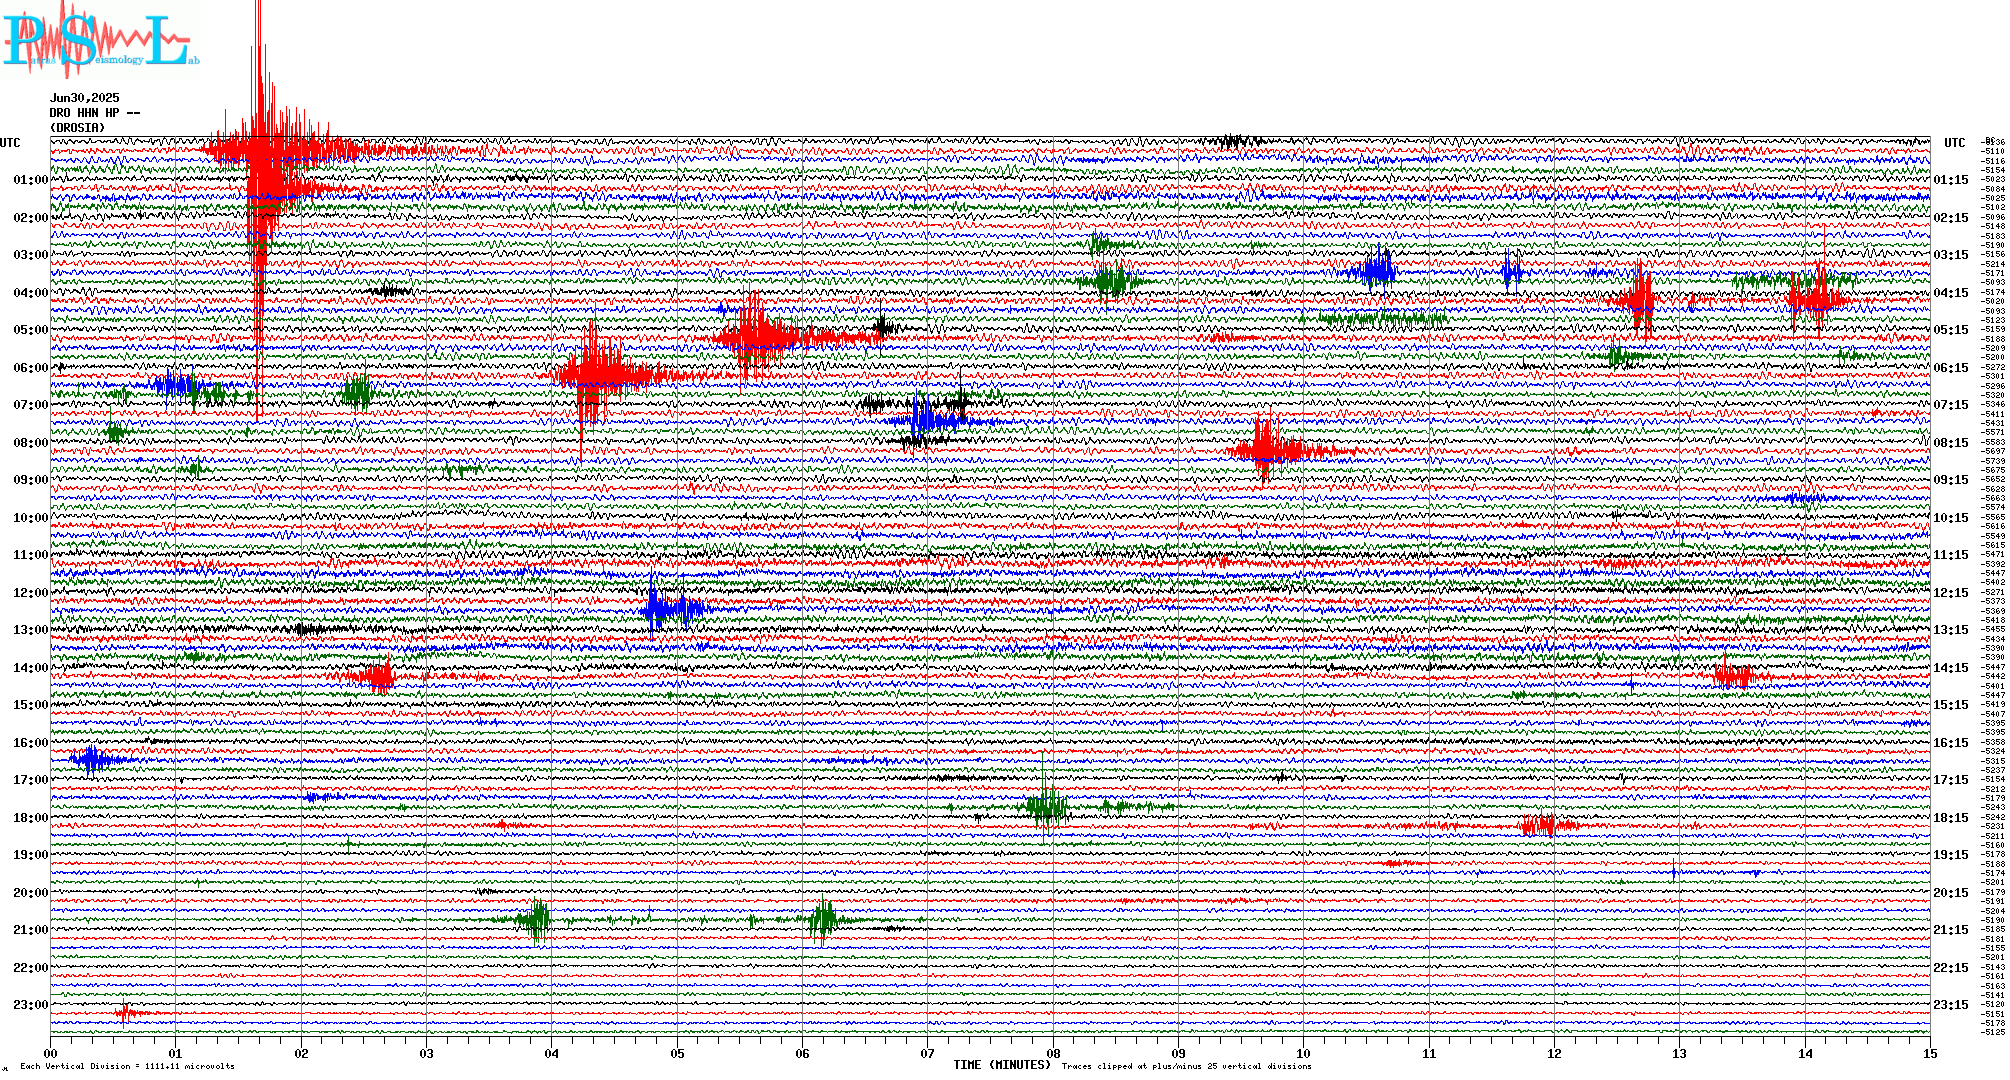Click the "06" minute tick label

click(803, 1053)
